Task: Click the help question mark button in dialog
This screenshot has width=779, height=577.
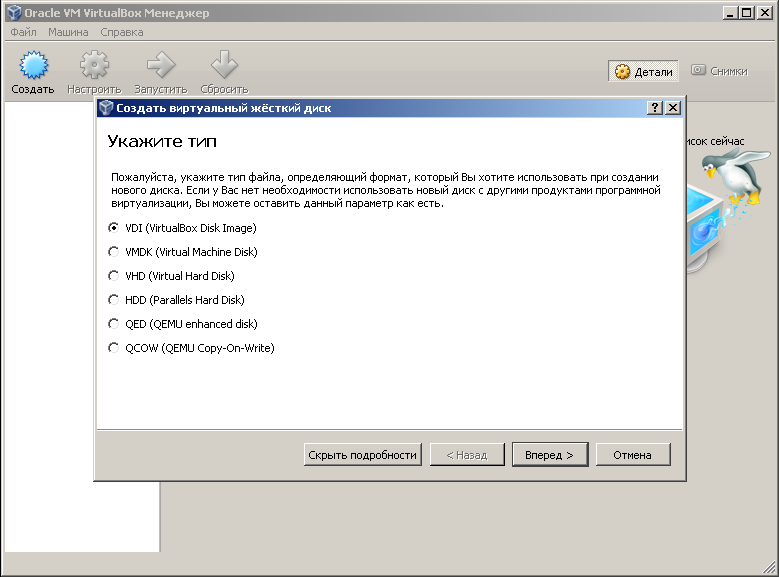Action: point(655,108)
